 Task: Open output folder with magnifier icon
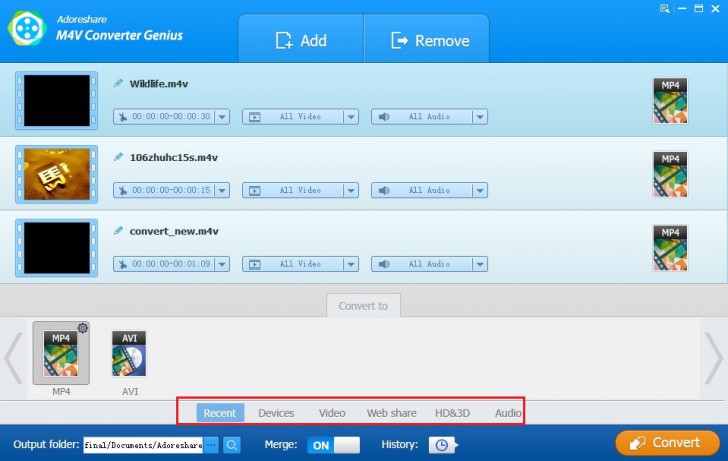232,445
